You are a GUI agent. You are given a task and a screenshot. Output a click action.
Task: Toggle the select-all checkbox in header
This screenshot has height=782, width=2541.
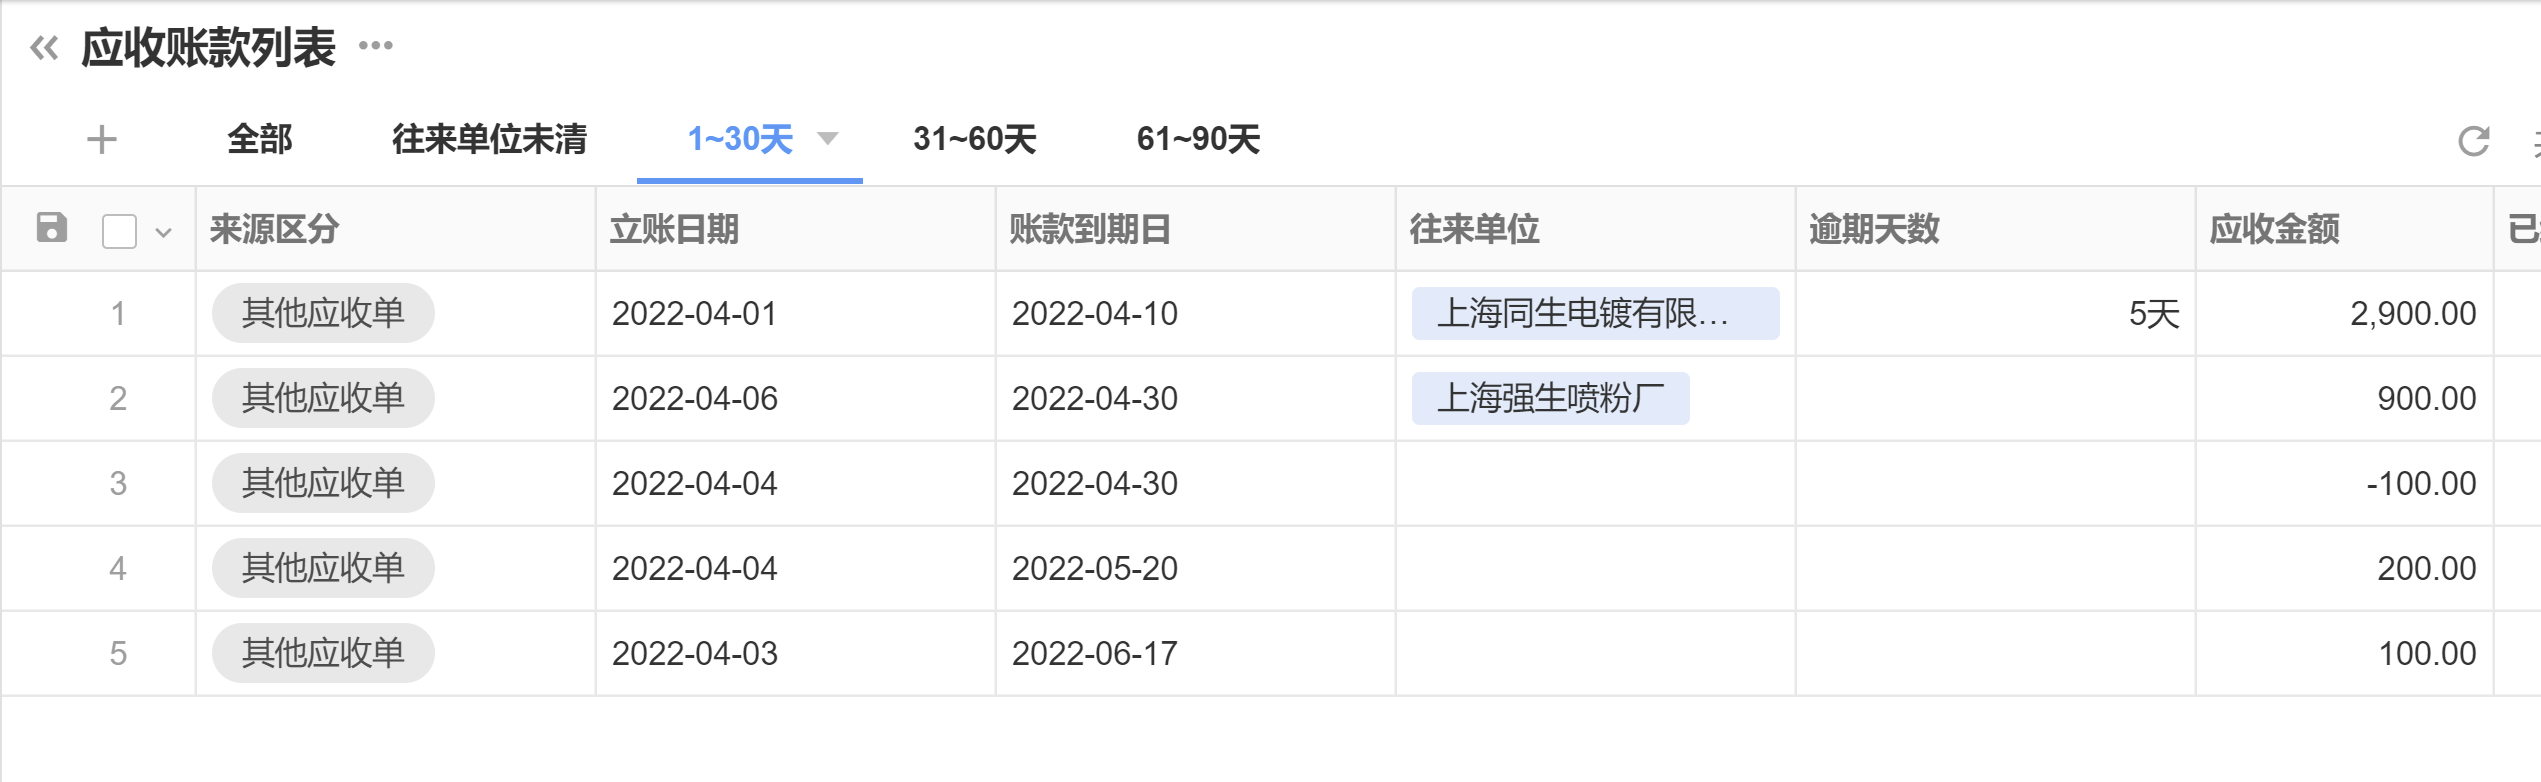(x=119, y=231)
